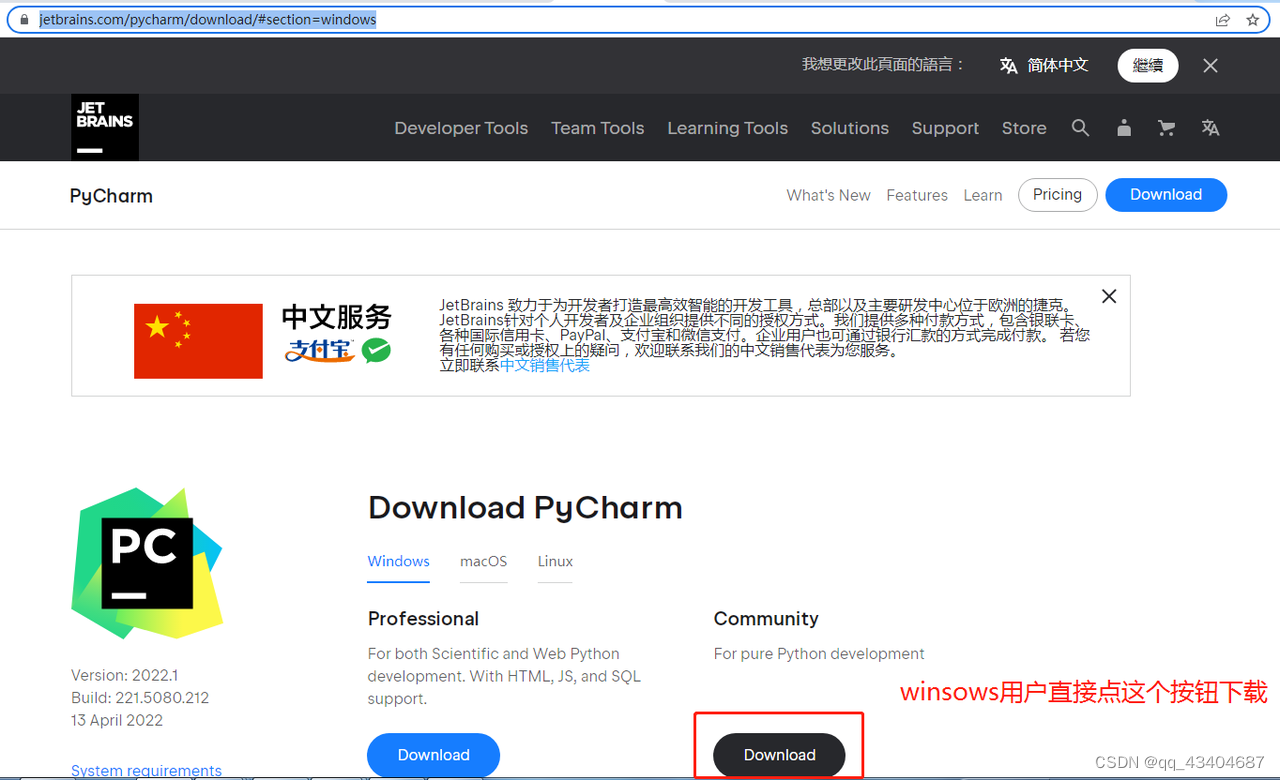Open the Support menu

945,128
